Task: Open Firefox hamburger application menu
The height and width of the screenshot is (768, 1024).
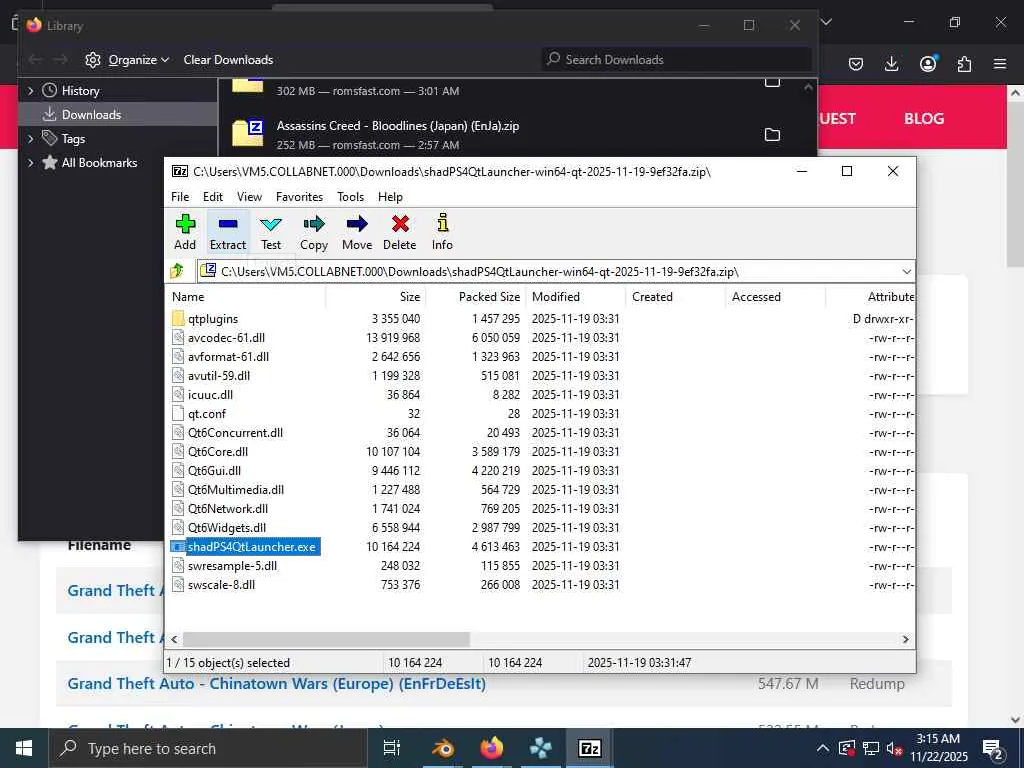Action: [x=1000, y=63]
